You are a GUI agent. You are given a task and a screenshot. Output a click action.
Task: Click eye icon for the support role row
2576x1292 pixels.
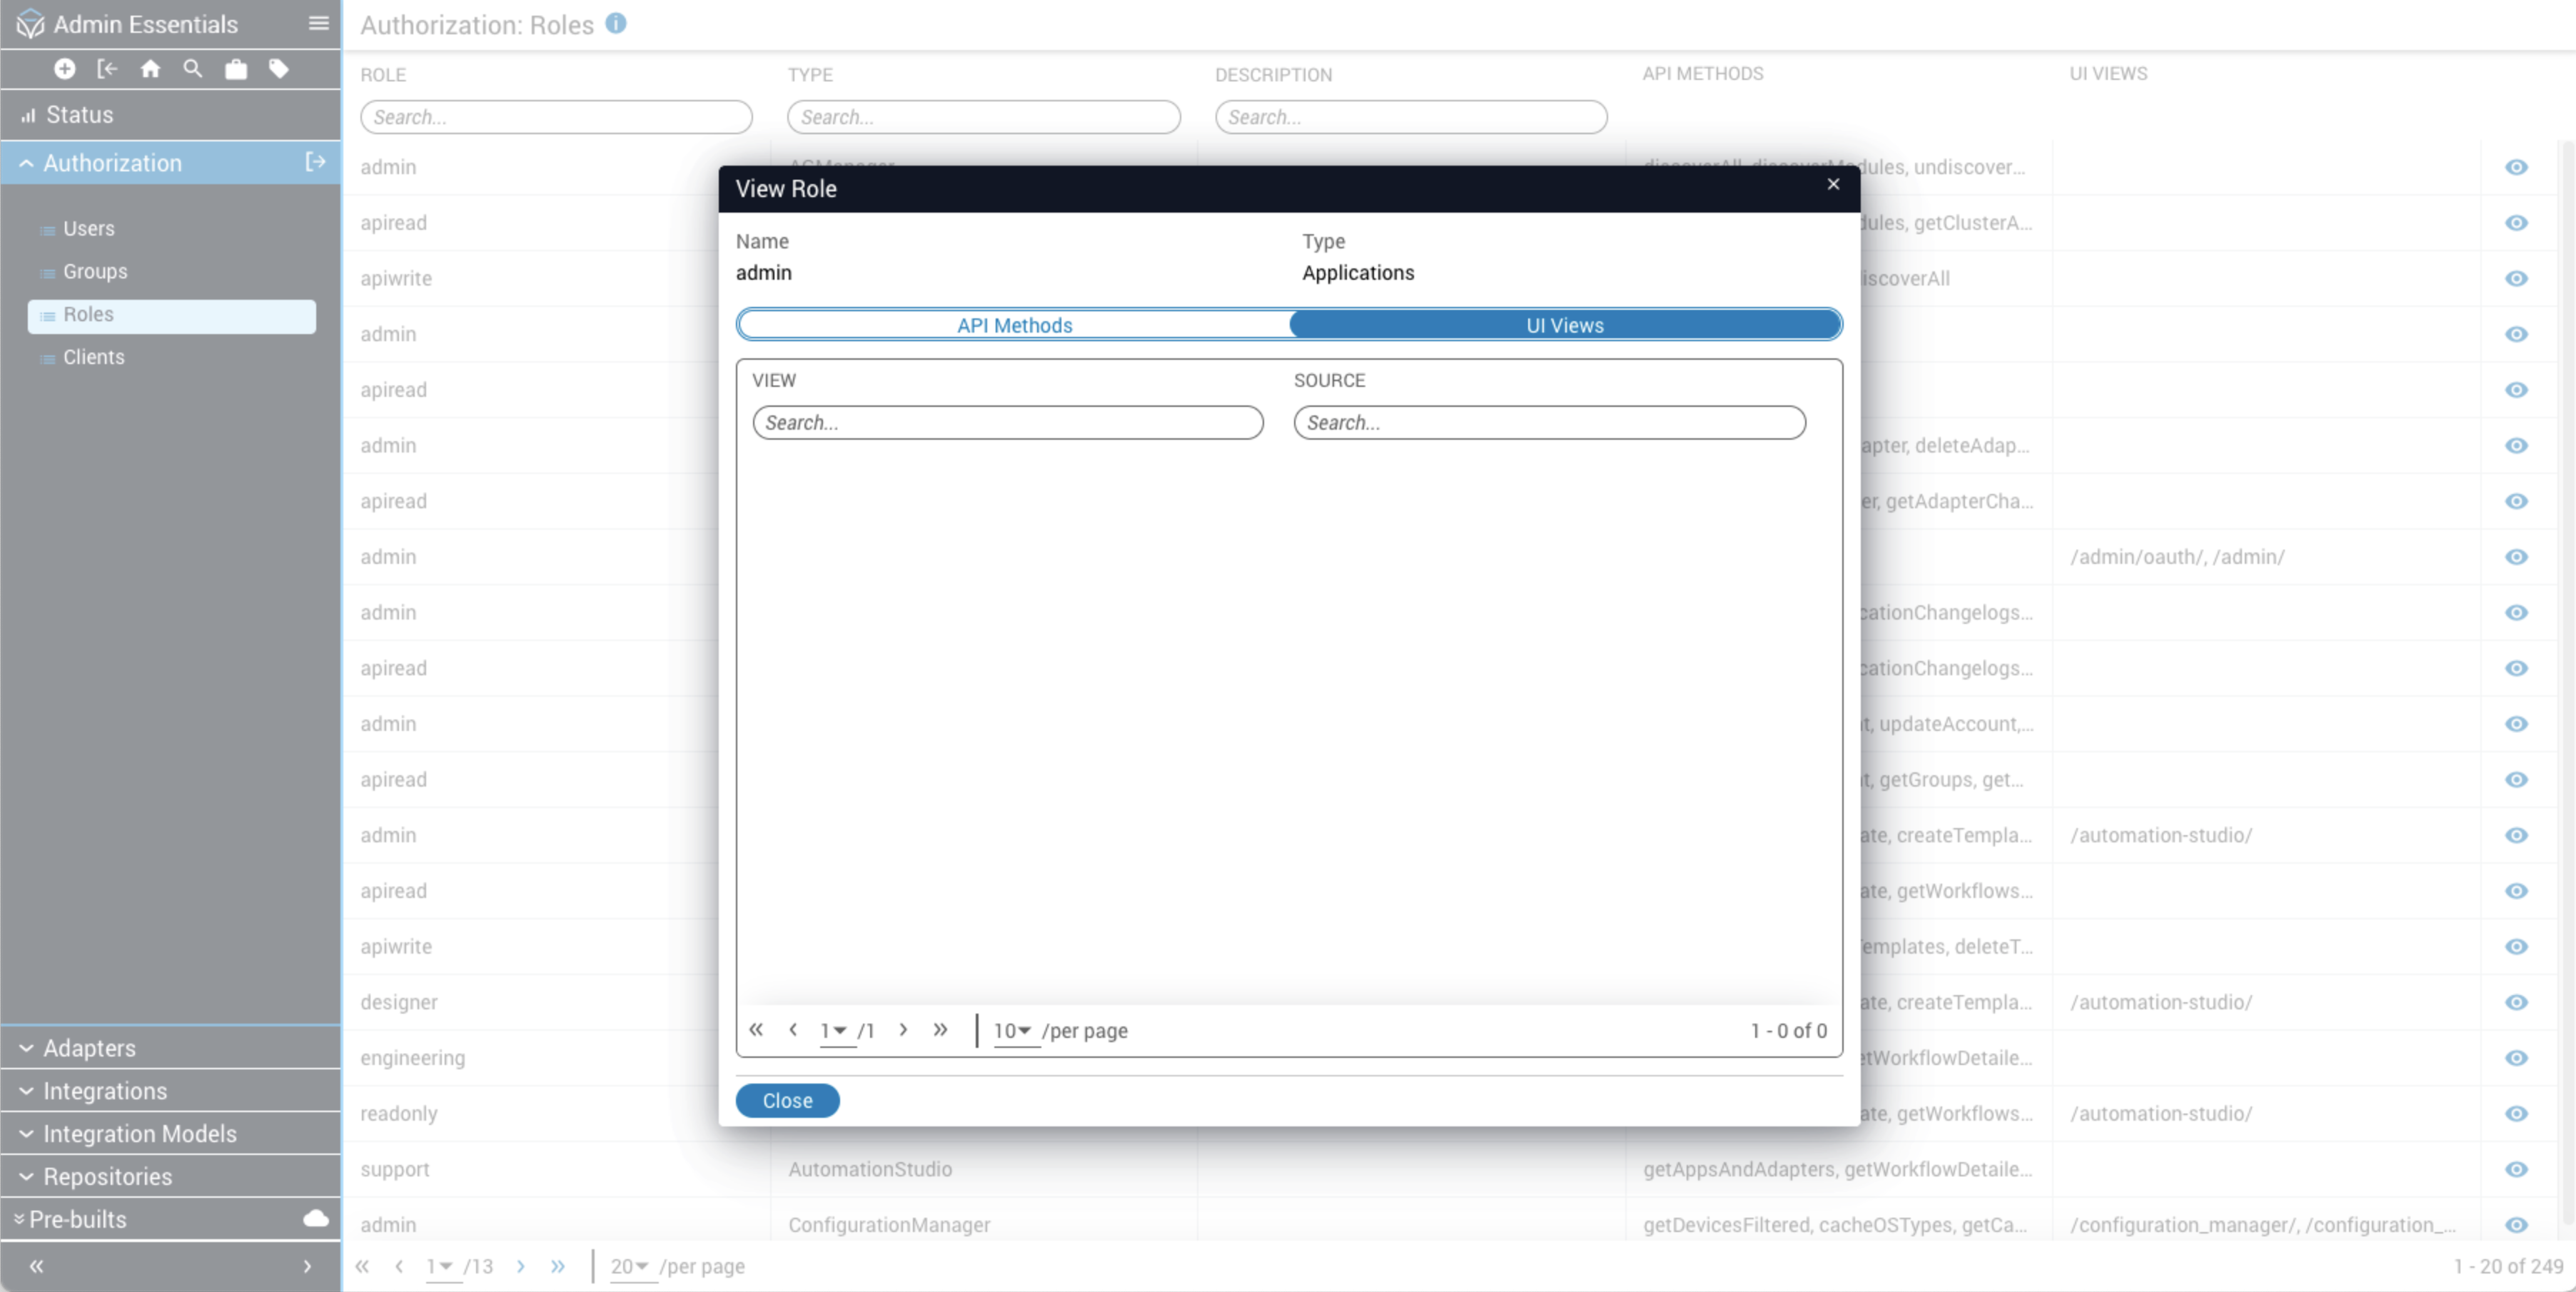point(2516,1169)
